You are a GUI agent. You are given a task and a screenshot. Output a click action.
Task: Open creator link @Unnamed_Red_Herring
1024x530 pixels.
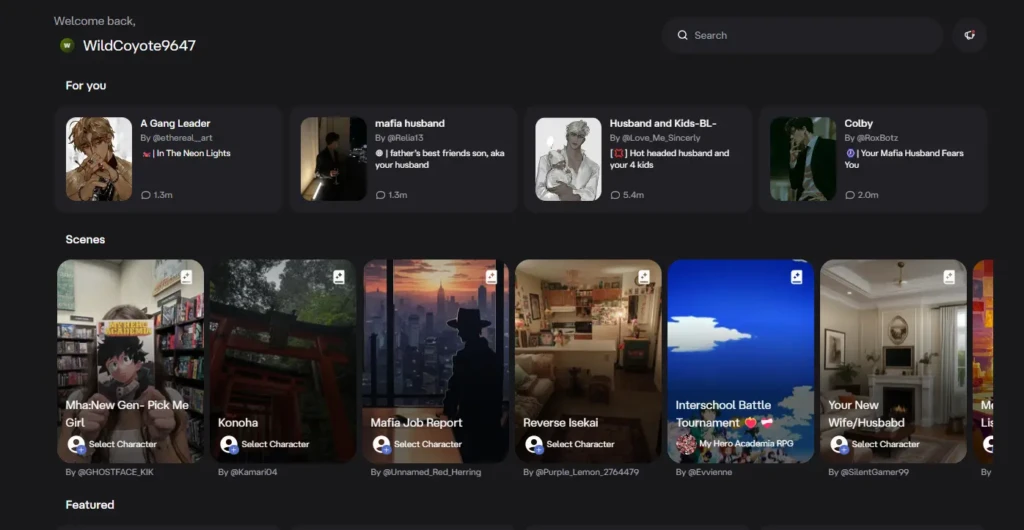click(432, 472)
